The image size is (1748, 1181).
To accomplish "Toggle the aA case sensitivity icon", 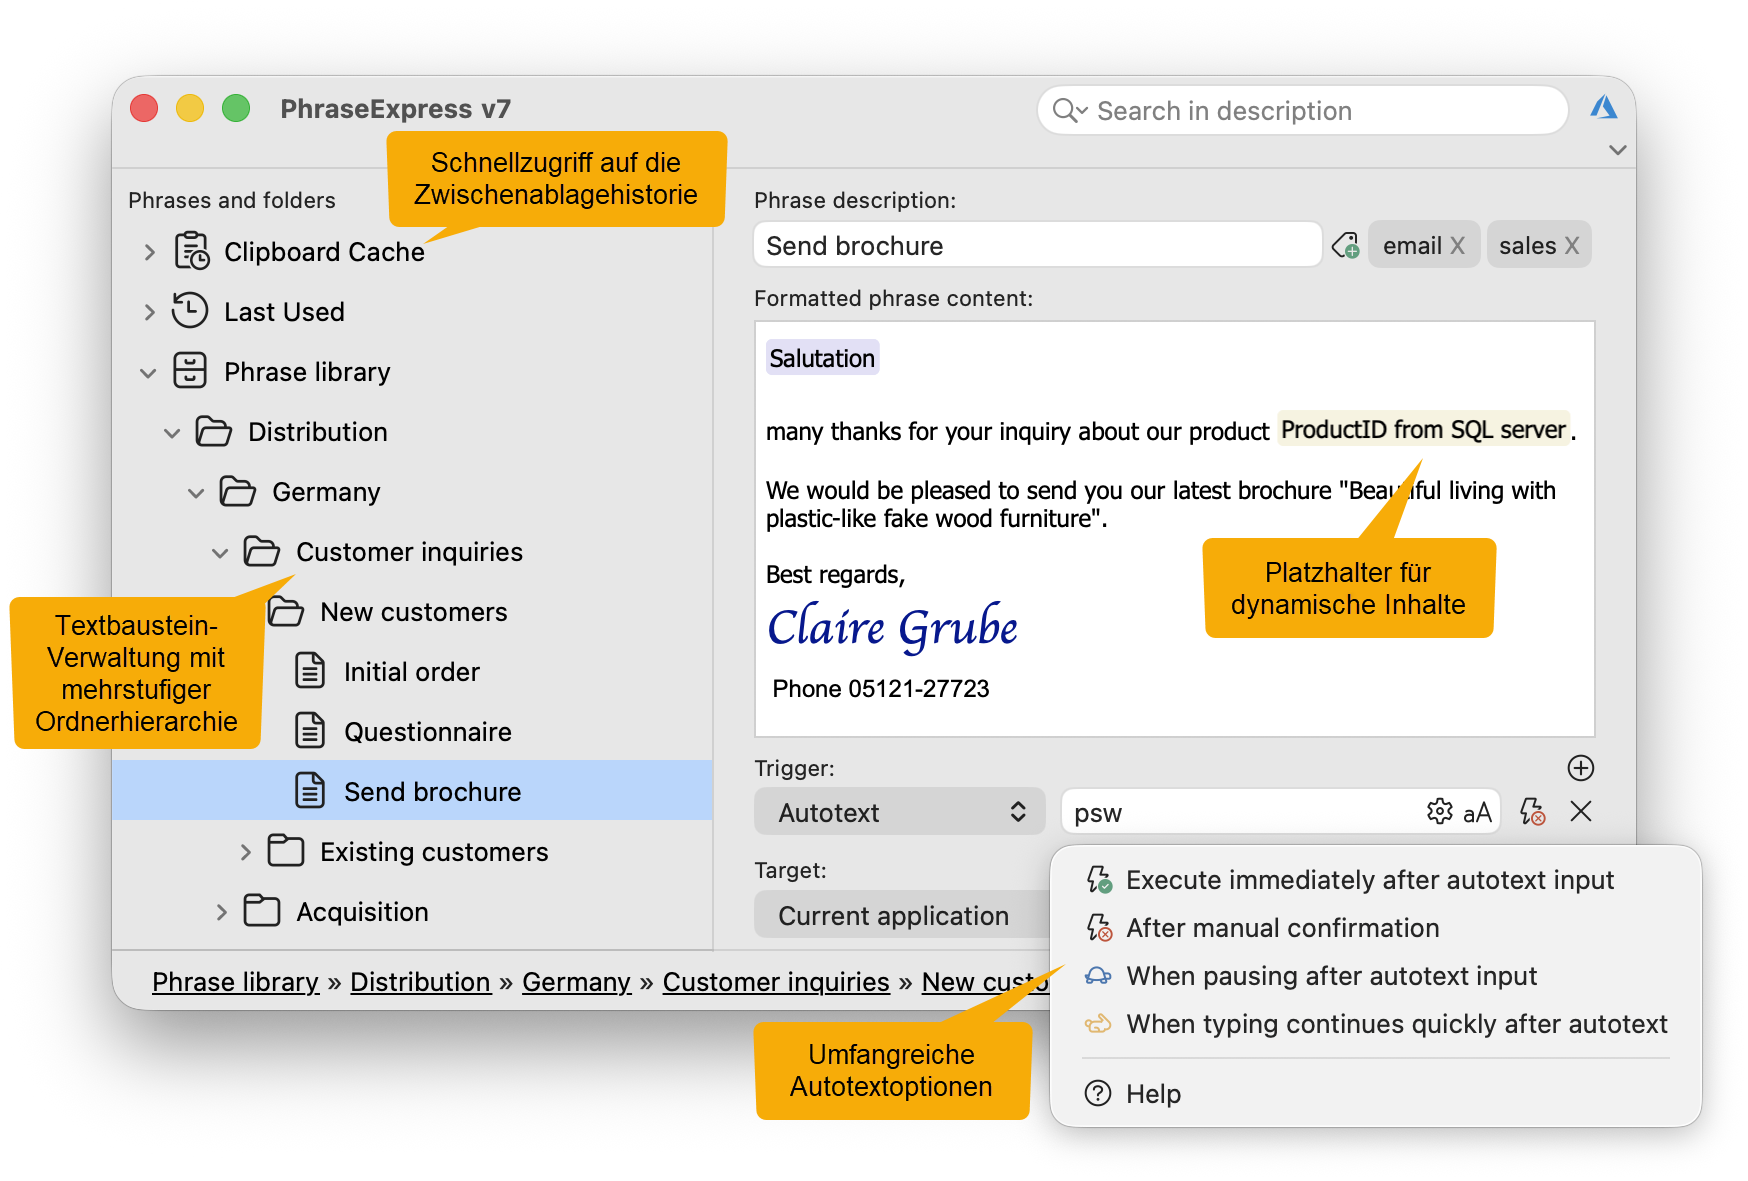I will tap(1477, 813).
